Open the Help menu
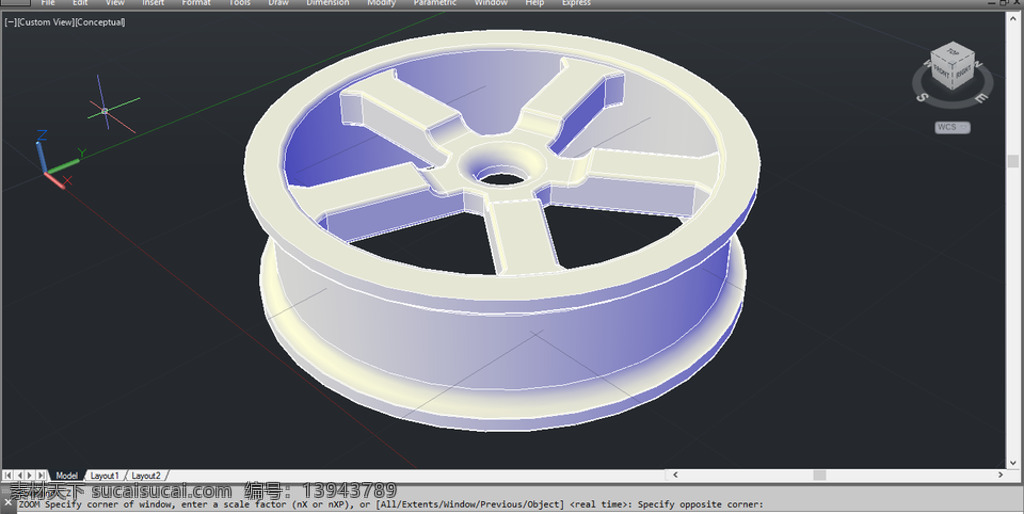 tap(535, 3)
